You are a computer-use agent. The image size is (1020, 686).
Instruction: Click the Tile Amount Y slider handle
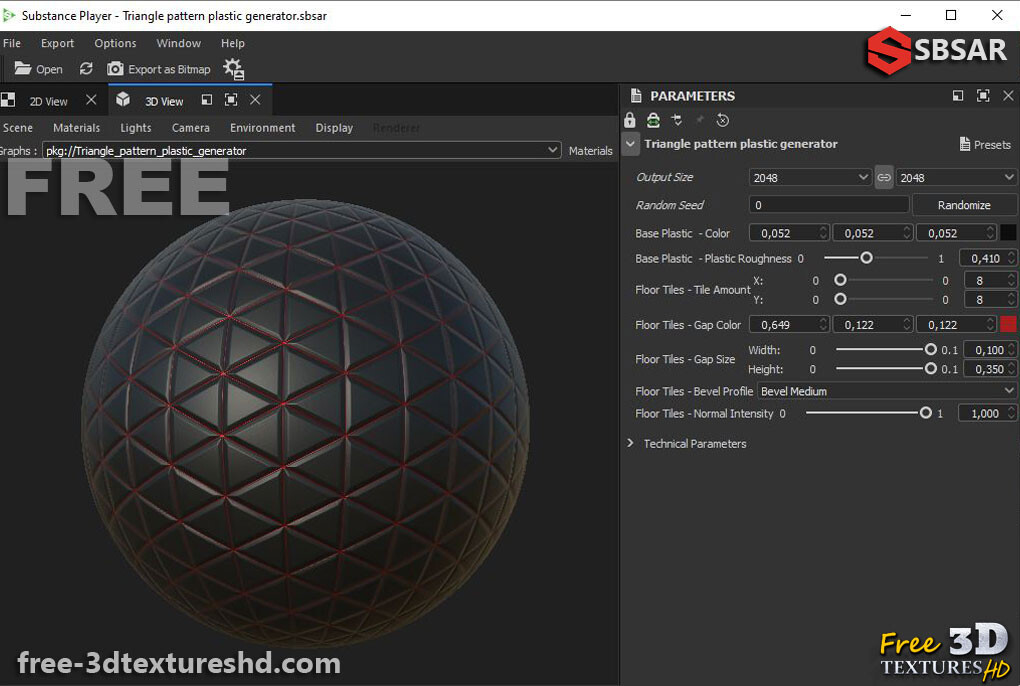[840, 299]
